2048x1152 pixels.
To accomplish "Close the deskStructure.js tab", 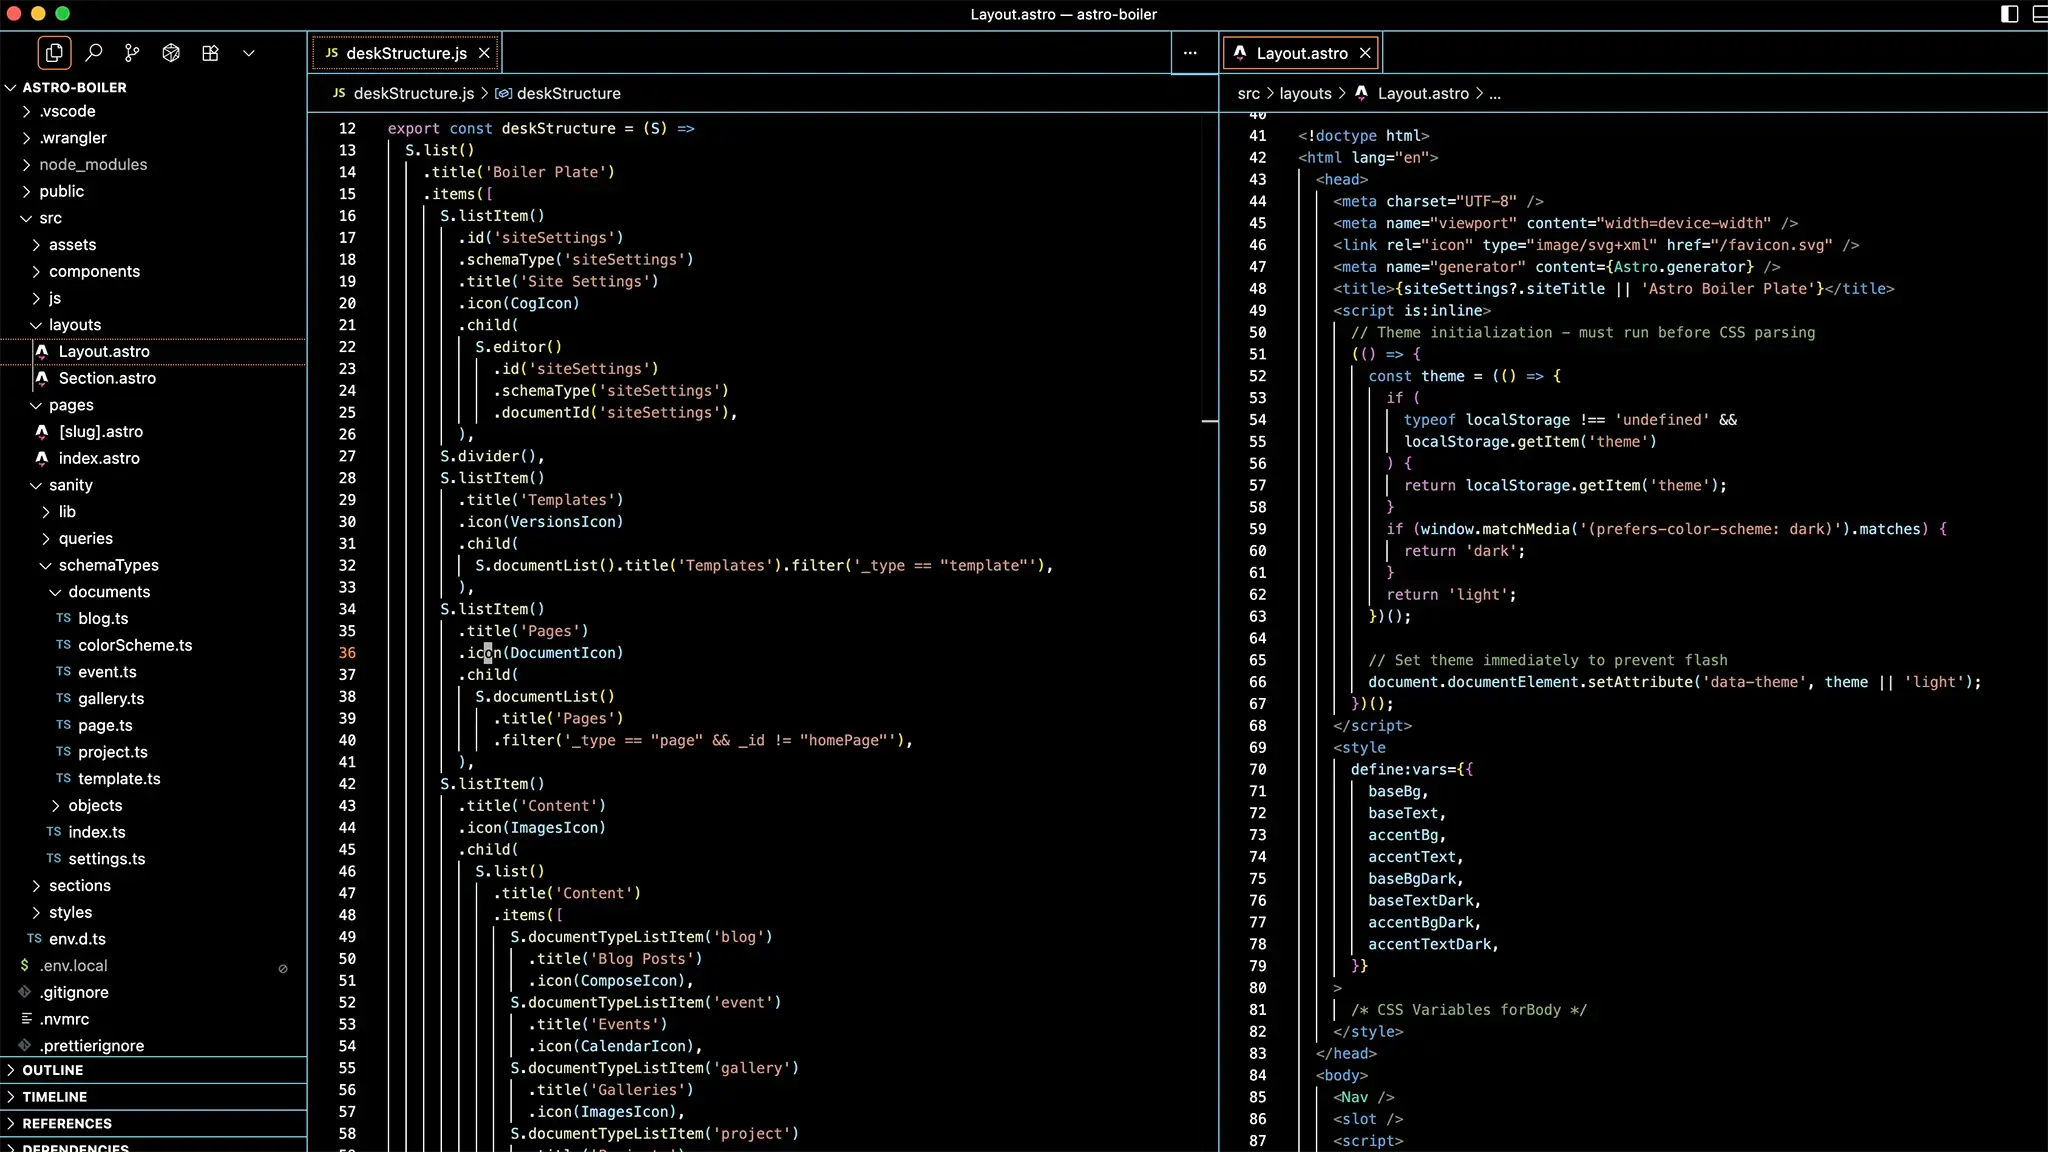I will point(484,53).
